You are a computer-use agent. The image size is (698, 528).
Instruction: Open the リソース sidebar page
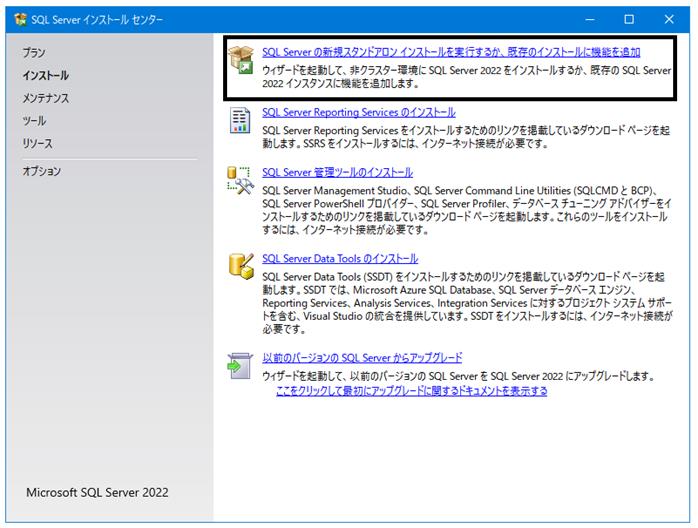37,143
